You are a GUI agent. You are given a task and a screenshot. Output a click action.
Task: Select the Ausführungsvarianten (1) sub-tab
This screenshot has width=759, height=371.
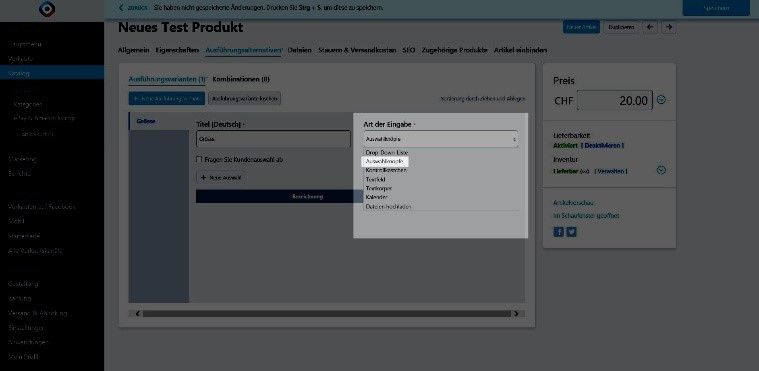(167, 79)
